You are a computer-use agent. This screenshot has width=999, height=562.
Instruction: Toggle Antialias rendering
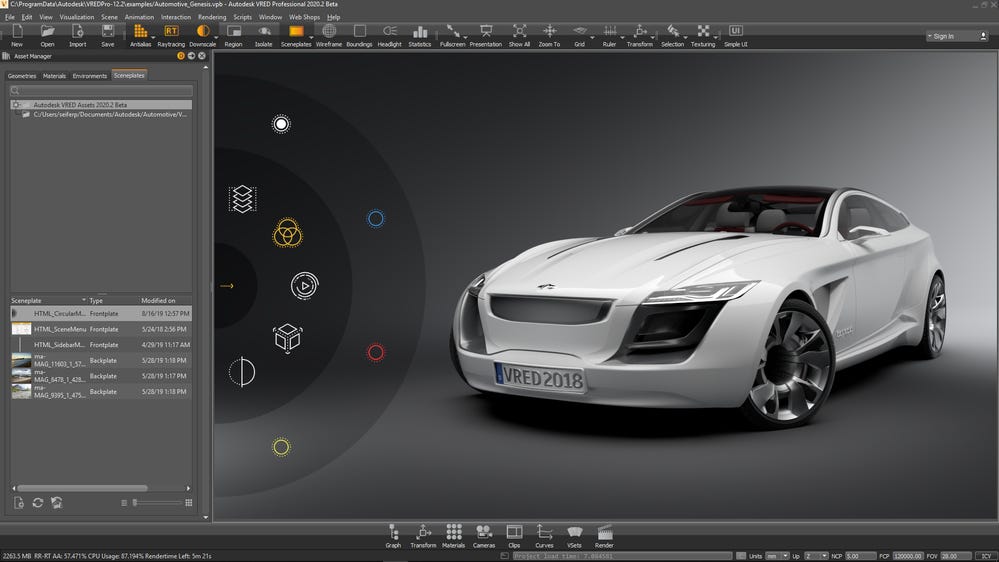click(140, 35)
